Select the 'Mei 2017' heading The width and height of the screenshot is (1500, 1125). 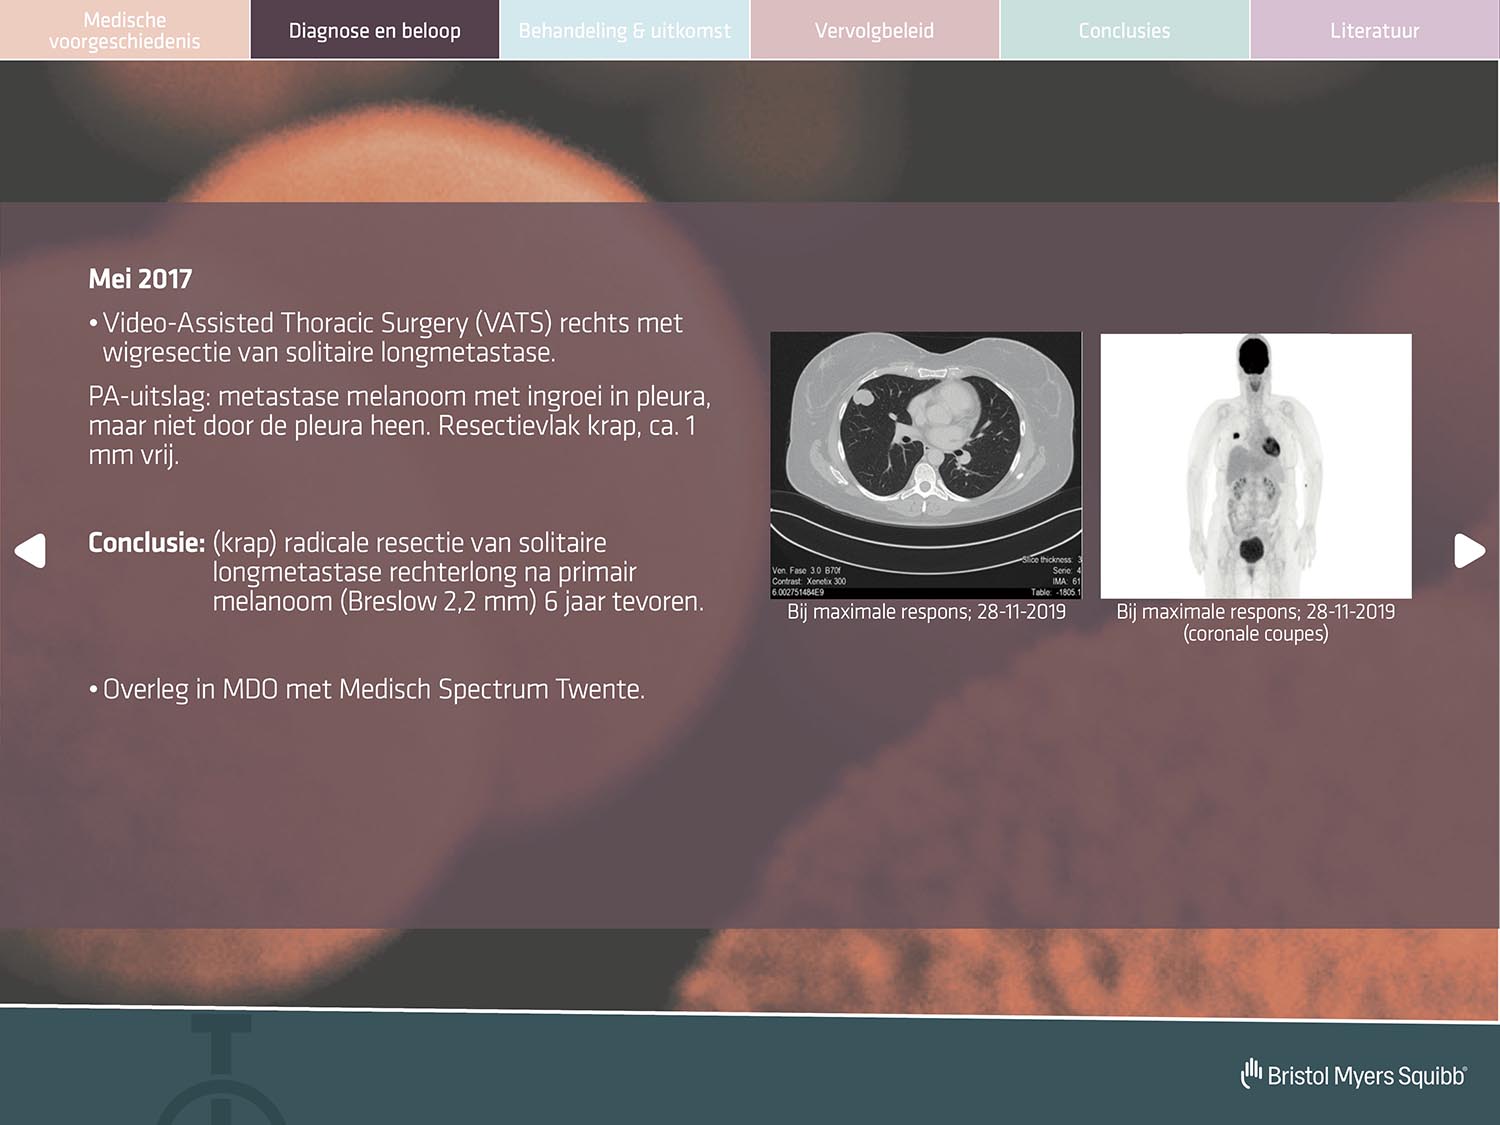point(140,279)
